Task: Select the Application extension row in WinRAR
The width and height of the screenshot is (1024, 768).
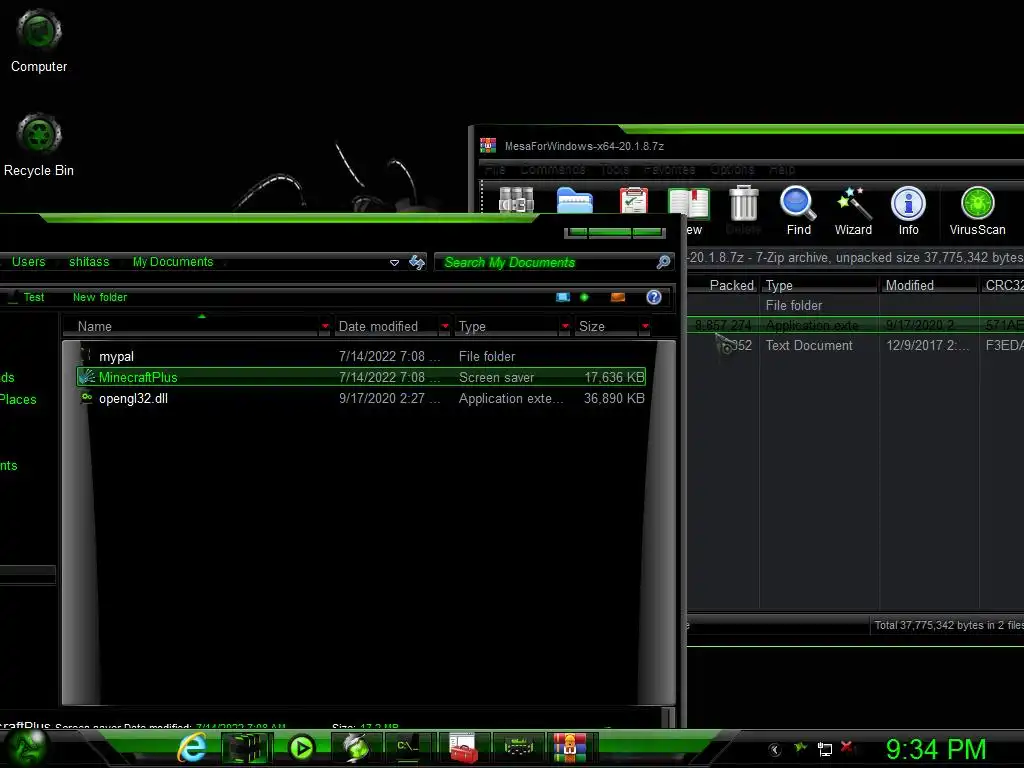Action: (856, 325)
